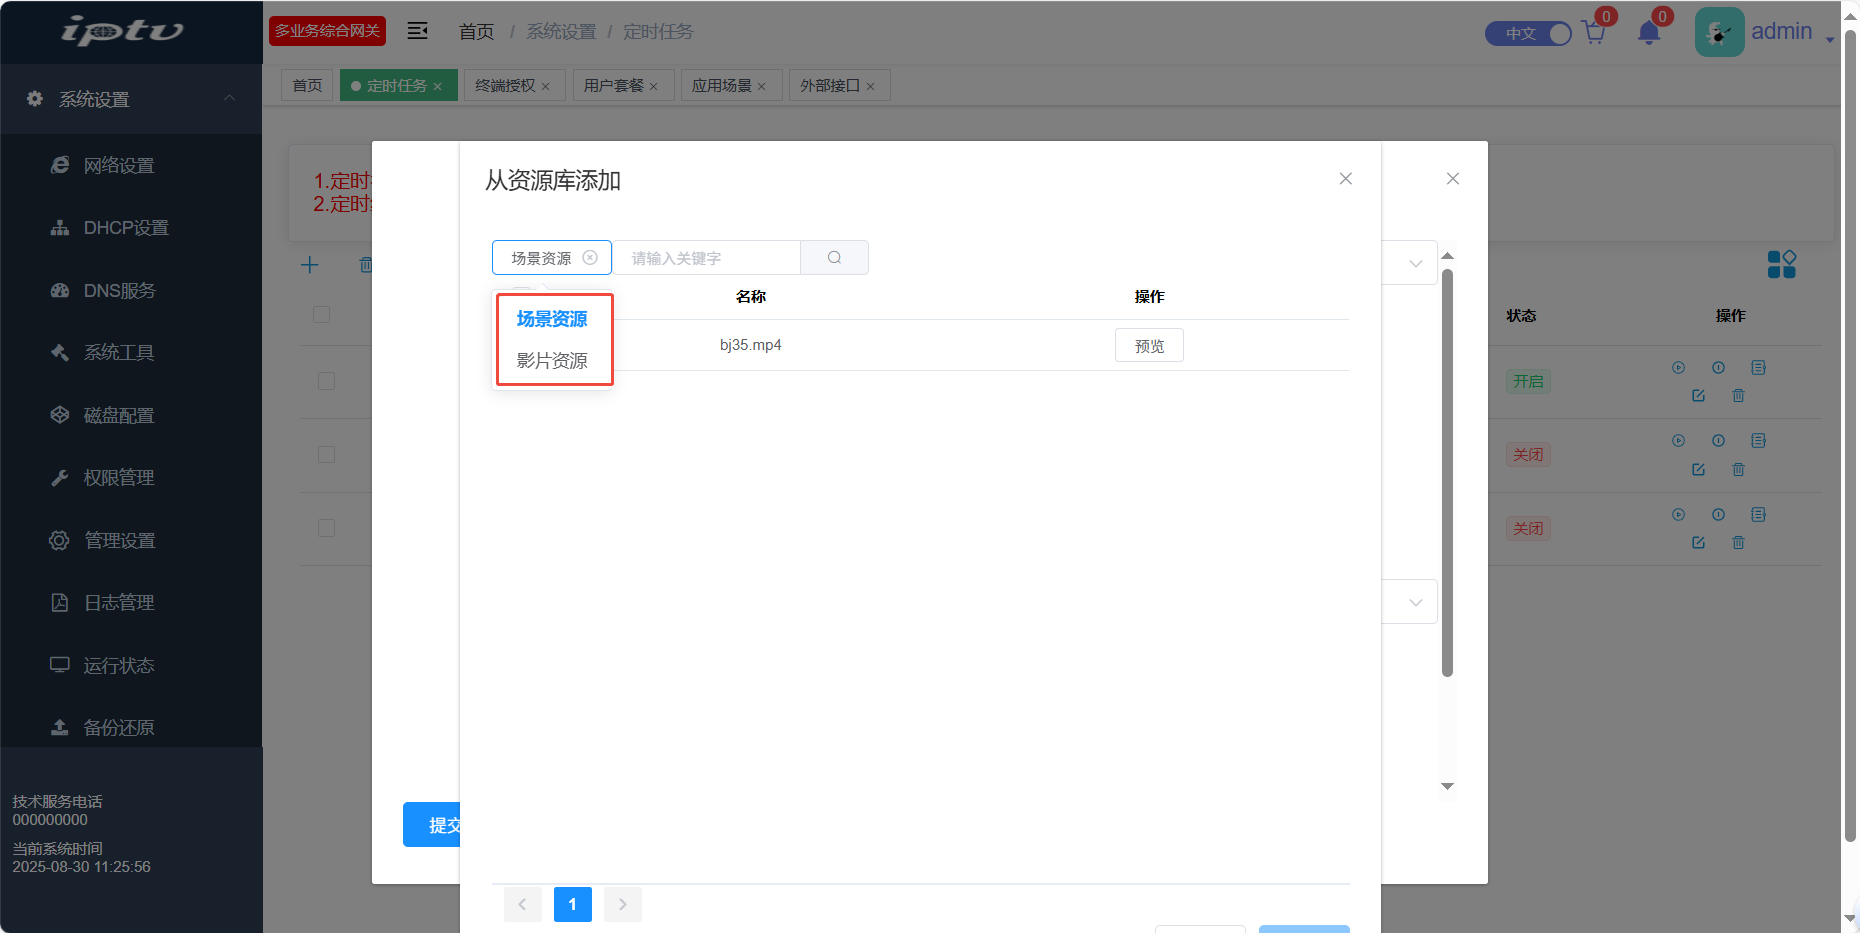
Task: Open DHCP设置 in the sidebar
Action: point(126,228)
